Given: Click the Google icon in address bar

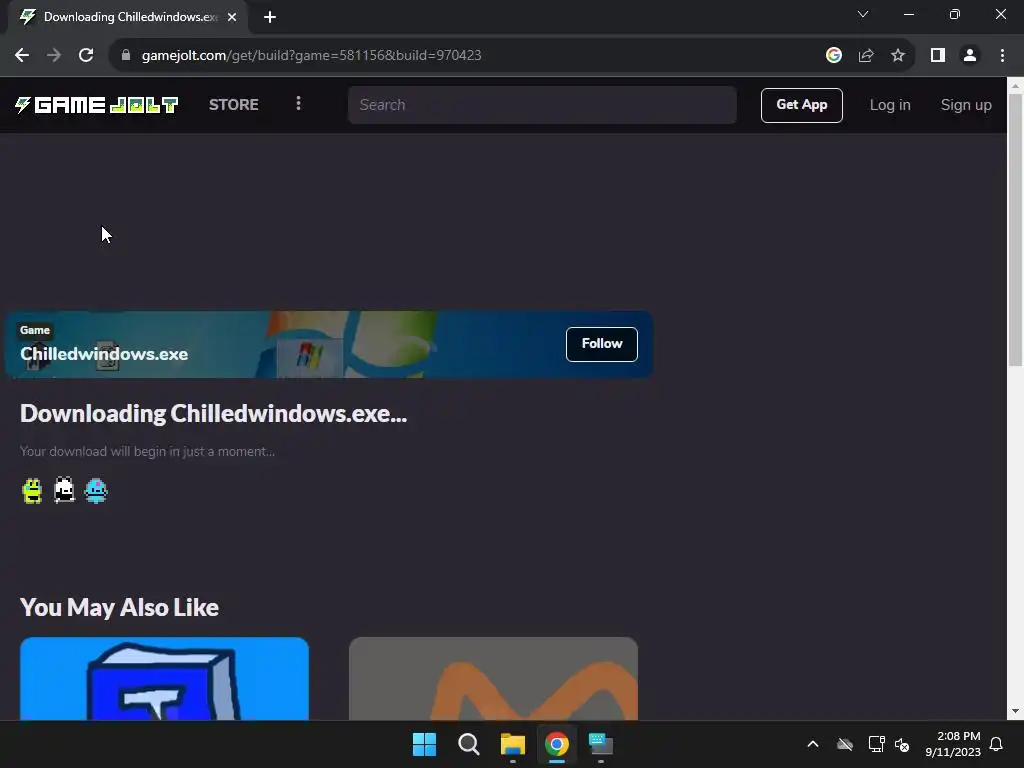Looking at the screenshot, I should (833, 55).
